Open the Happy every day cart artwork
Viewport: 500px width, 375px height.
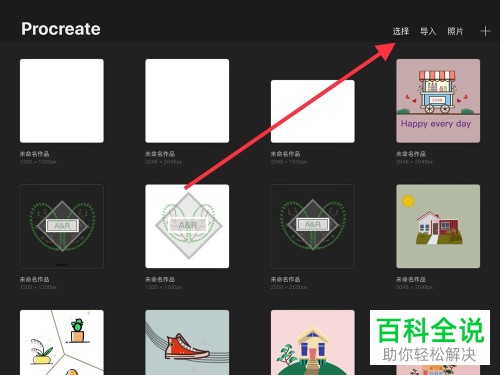click(x=438, y=101)
